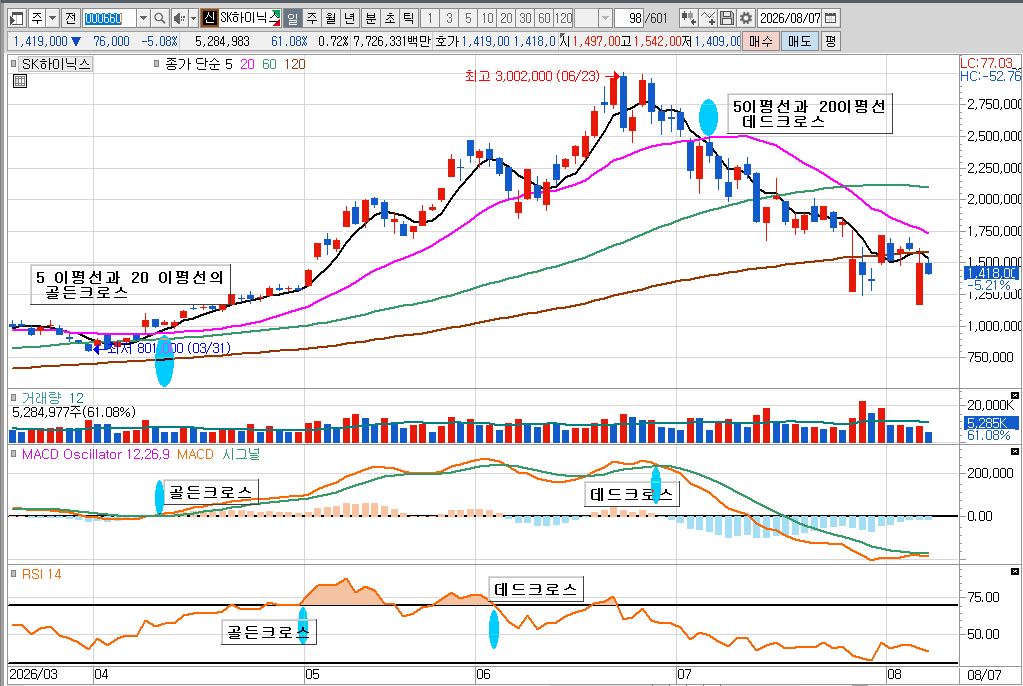Click the data grid icon under SK하이닉스 label
This screenshot has width=1023, height=686.
tap(20, 82)
